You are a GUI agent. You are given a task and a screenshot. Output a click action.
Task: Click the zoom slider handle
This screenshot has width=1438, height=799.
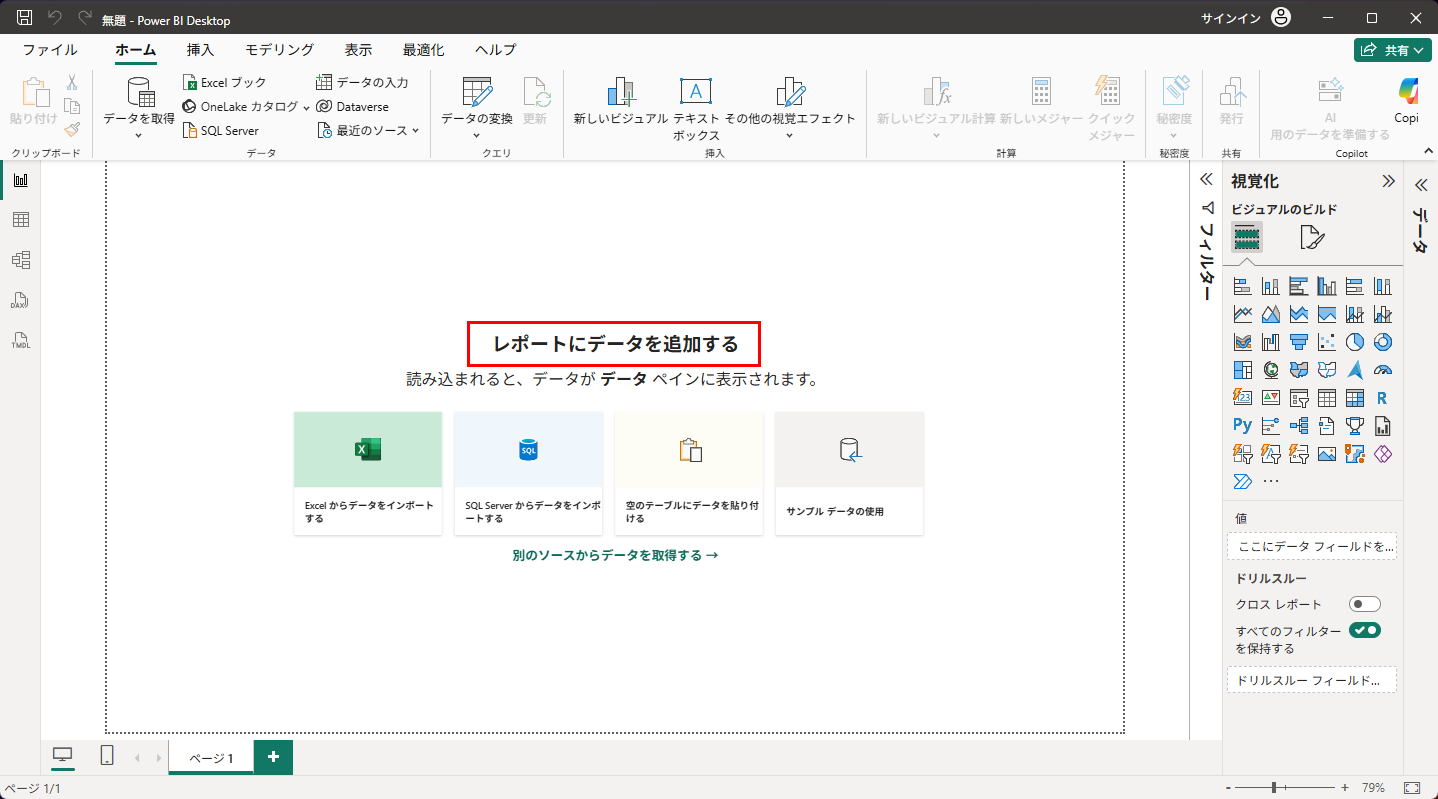[x=1273, y=788]
